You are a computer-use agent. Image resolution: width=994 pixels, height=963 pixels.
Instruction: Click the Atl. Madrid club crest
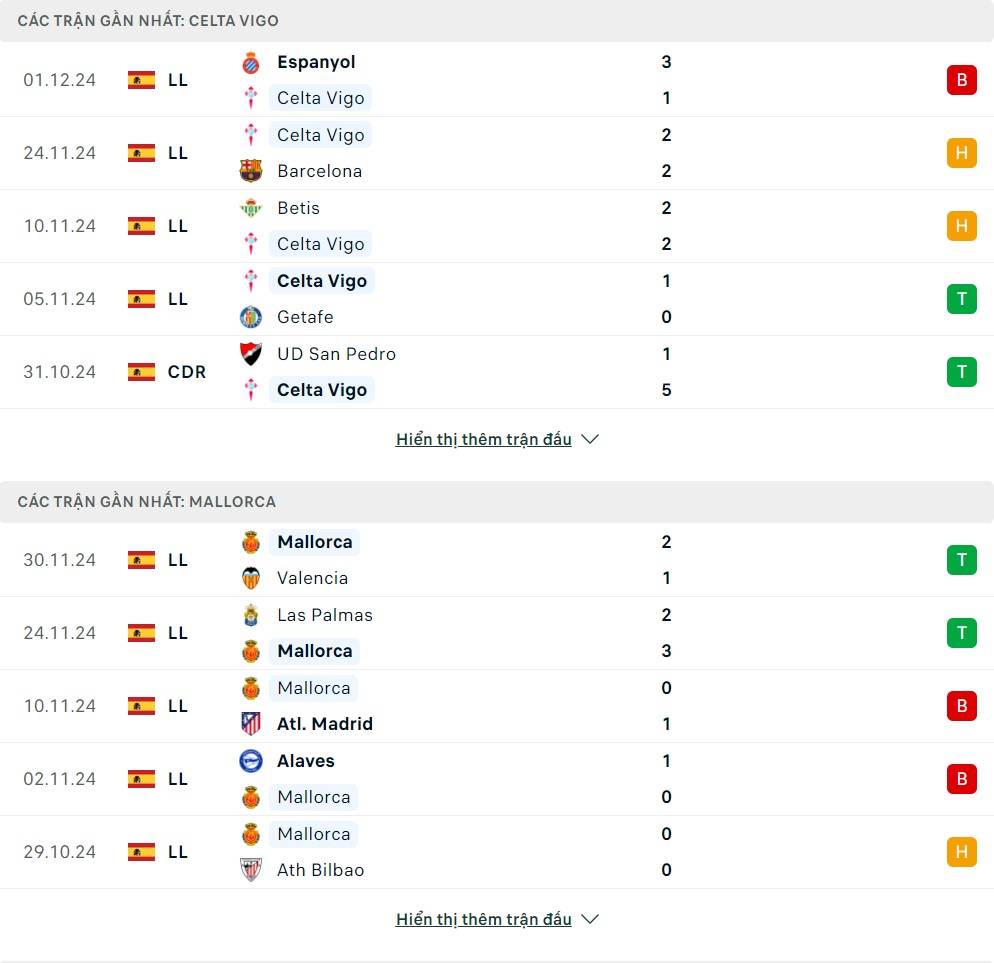[251, 724]
